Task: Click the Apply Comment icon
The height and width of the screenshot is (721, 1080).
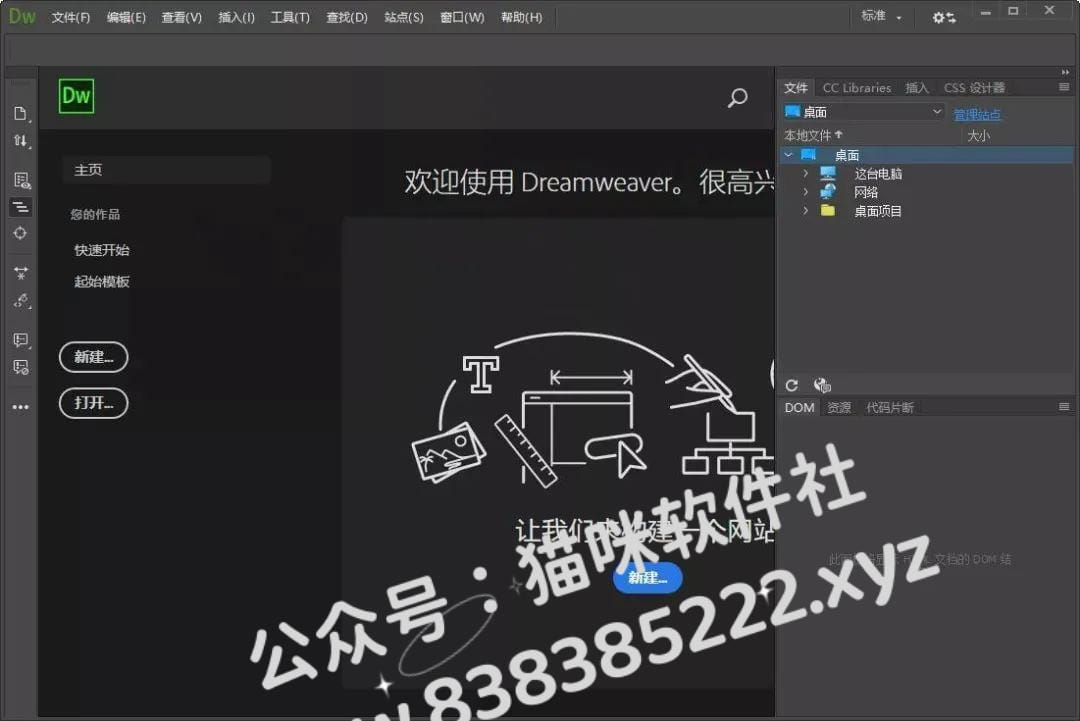Action: (21, 340)
